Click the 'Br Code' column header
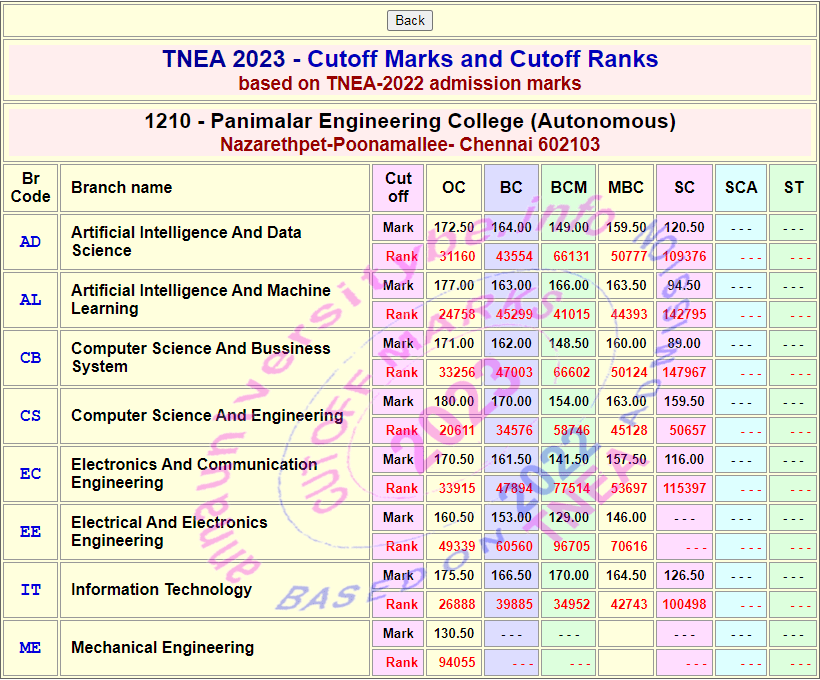Screen dimensions: 820x680 30,188
